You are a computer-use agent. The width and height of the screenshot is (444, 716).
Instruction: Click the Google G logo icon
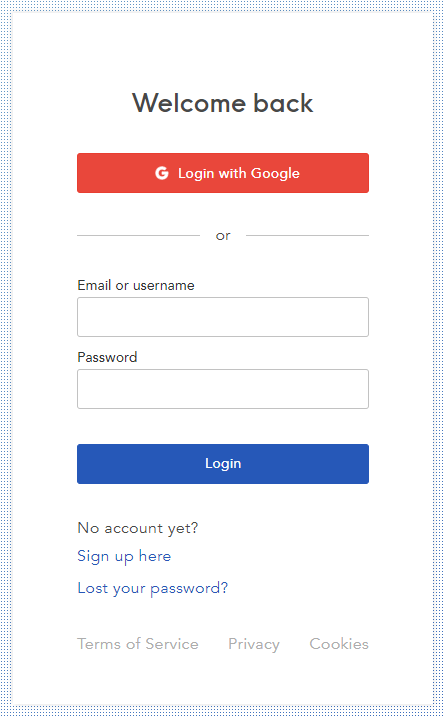click(x=162, y=173)
